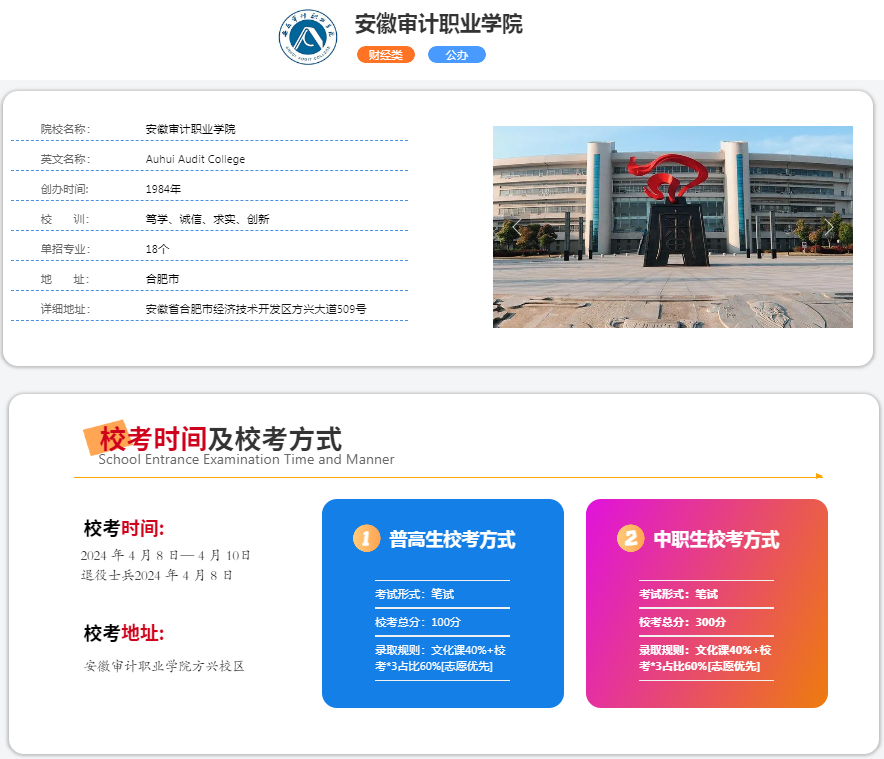The image size is (884, 759).
Task: Advance carousel with the right arrow
Action: tap(829, 228)
